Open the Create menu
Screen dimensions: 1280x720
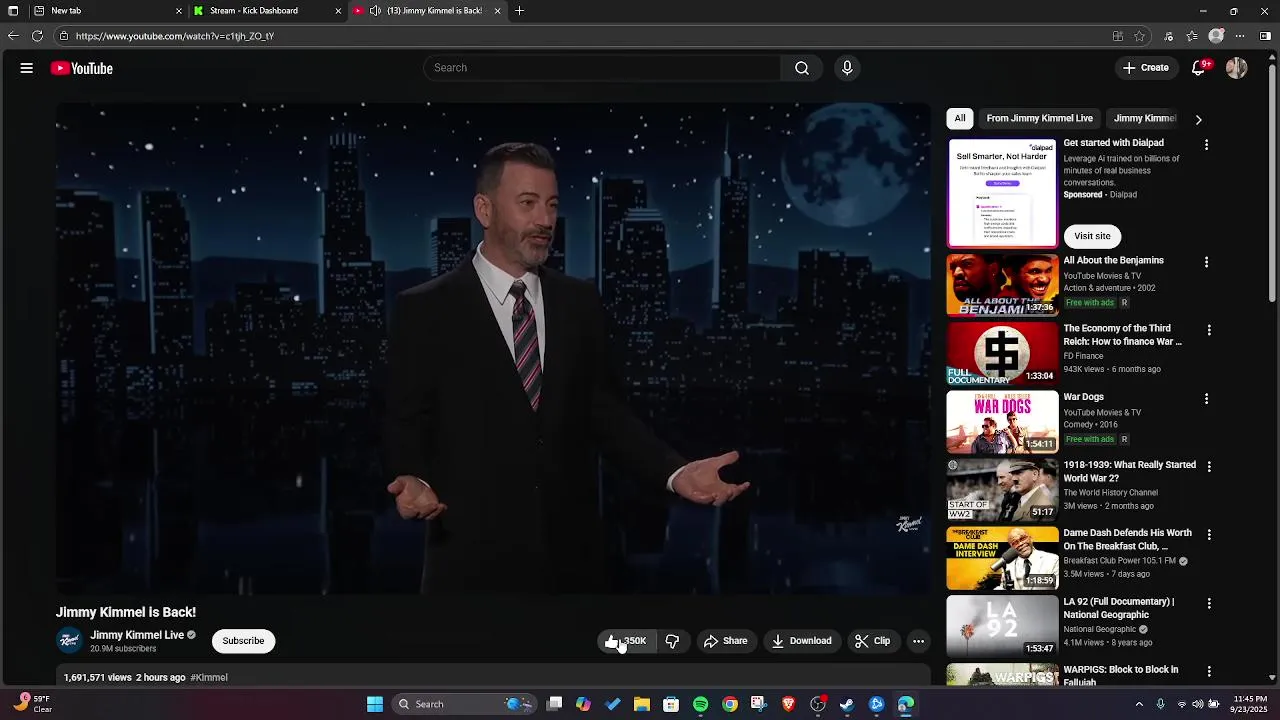click(x=1146, y=68)
